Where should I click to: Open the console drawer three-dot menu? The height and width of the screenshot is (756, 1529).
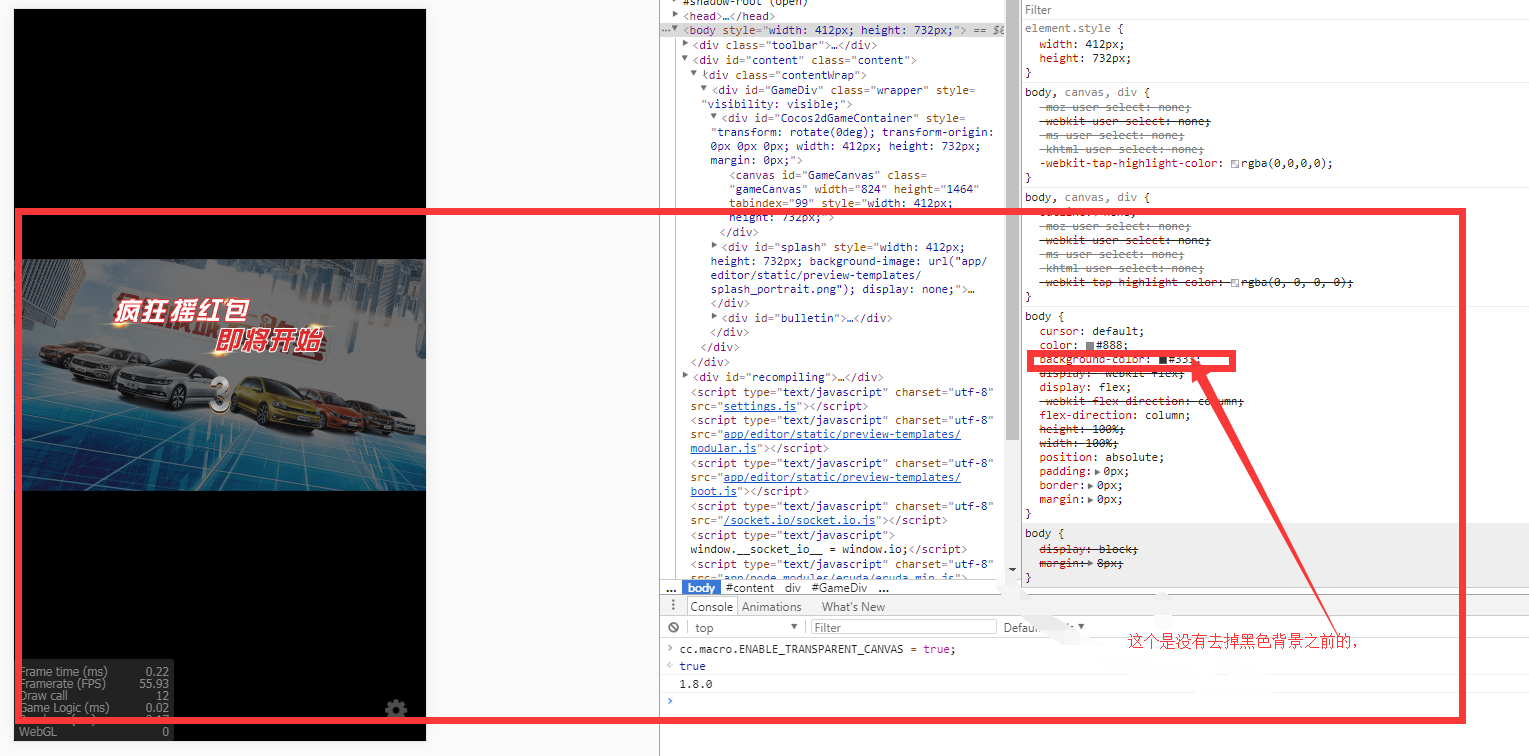[x=673, y=606]
